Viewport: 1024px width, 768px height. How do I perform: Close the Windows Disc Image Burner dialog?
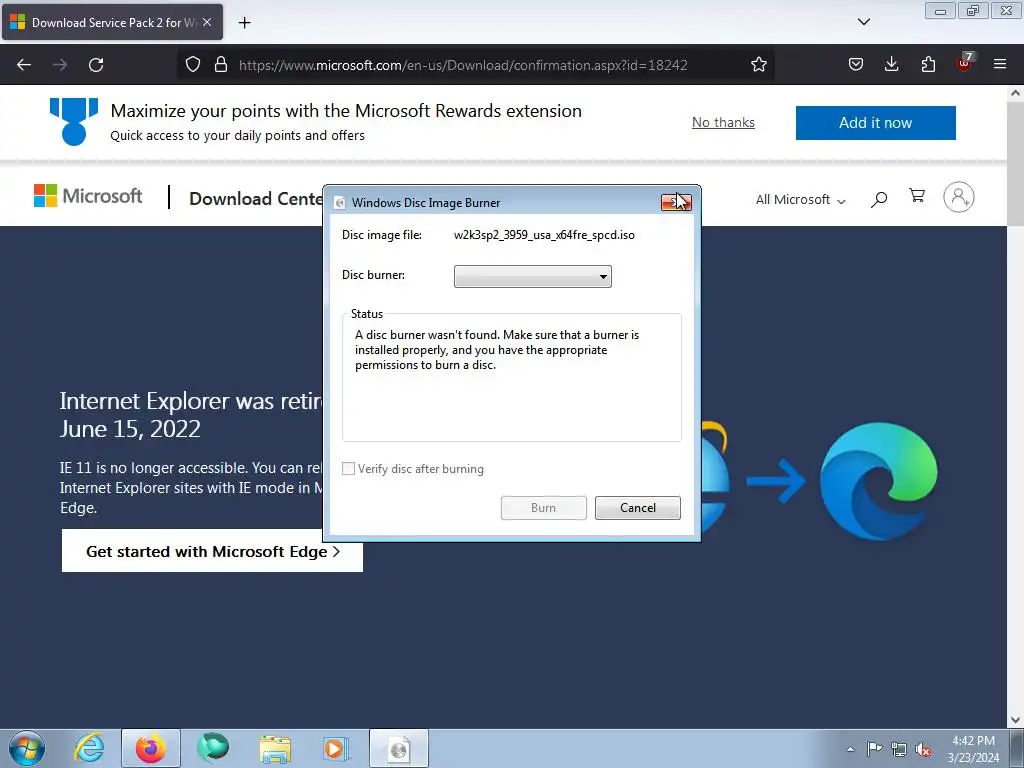676,202
